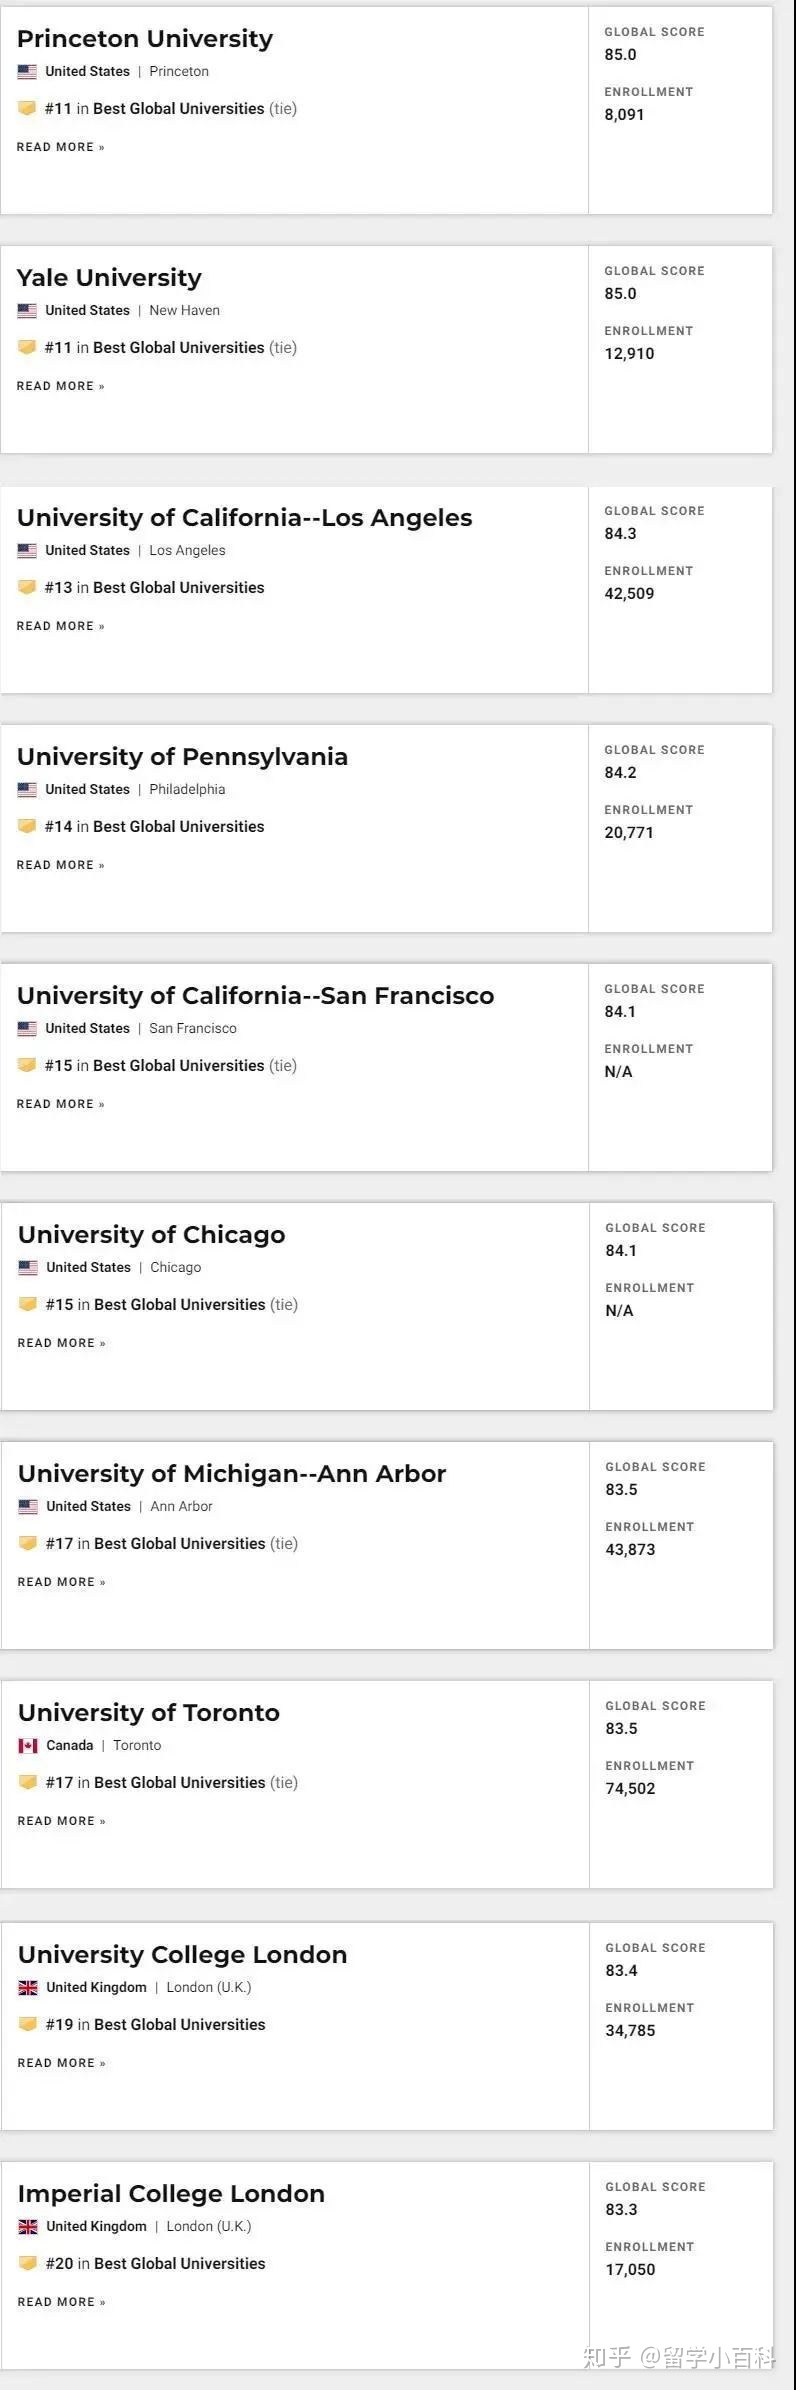Image resolution: width=796 pixels, height=2390 pixels.
Task: Open University of California--San Francisco heading
Action: pos(255,996)
